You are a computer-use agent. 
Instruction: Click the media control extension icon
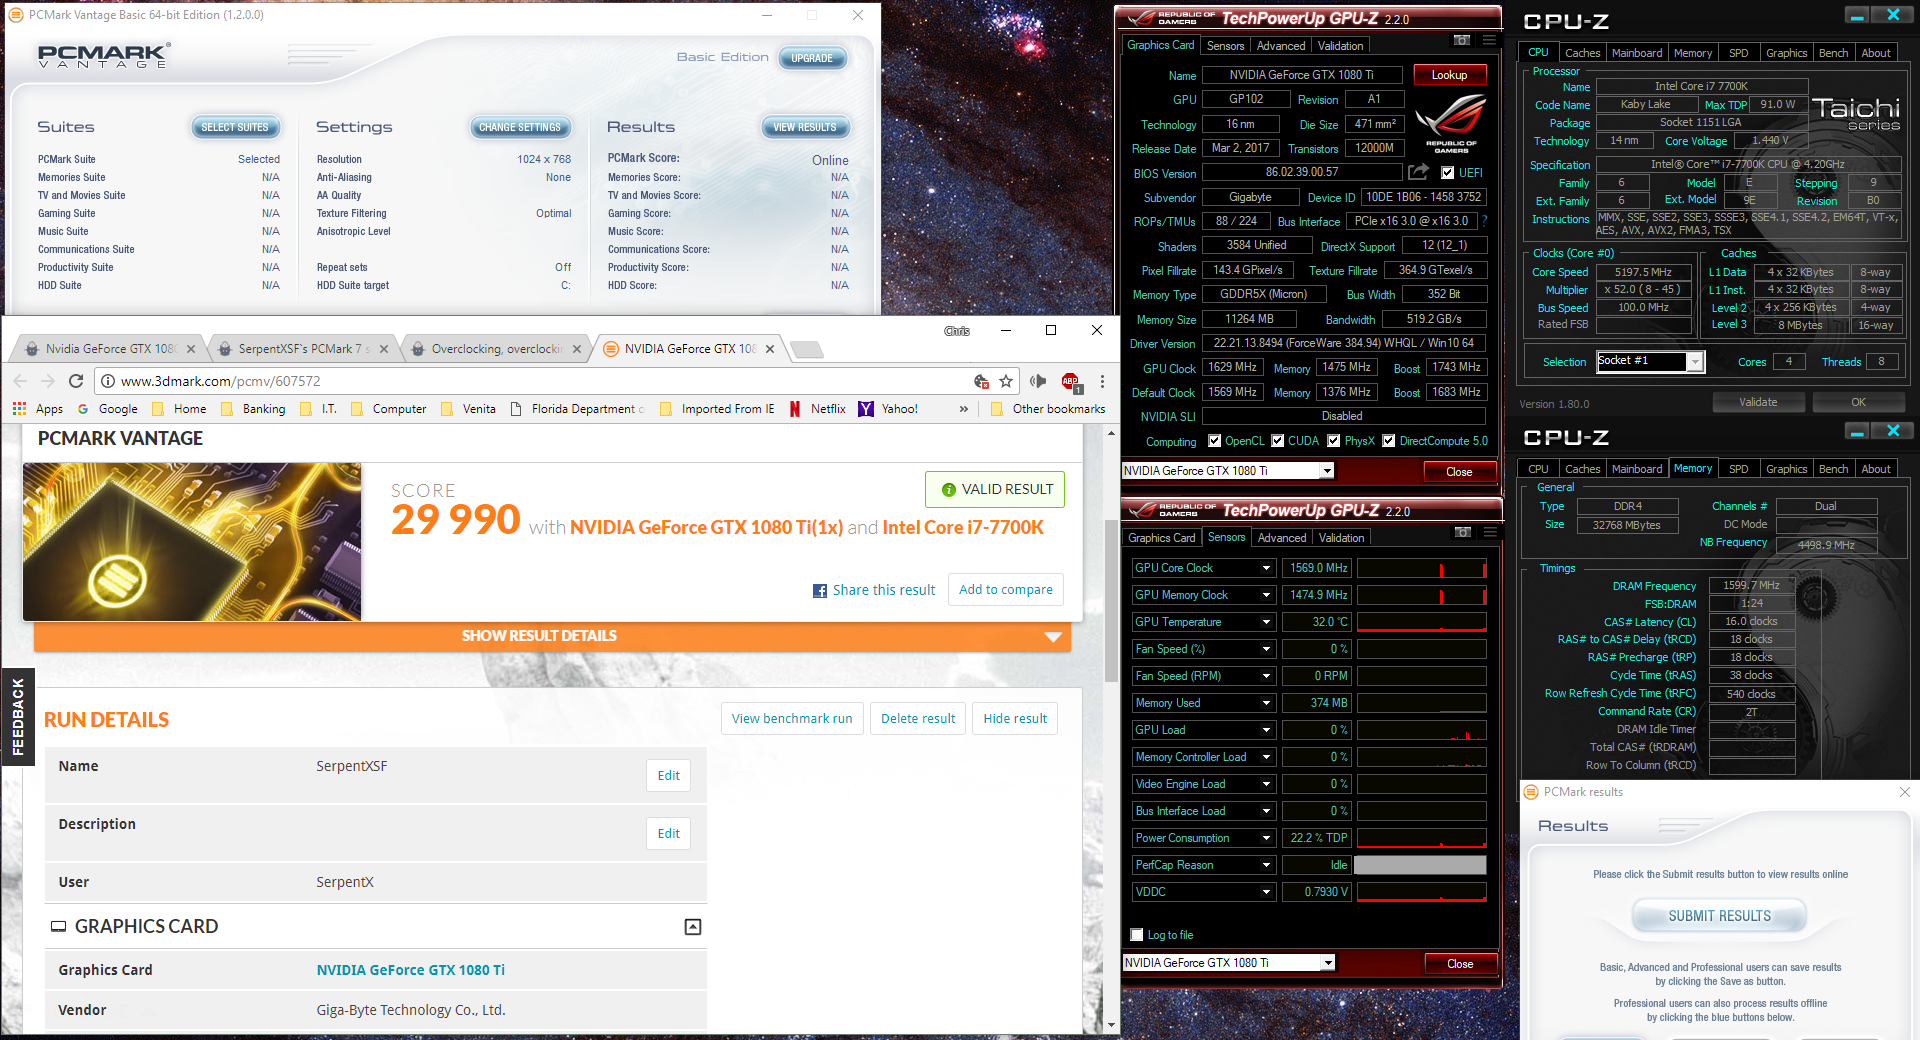click(1038, 381)
